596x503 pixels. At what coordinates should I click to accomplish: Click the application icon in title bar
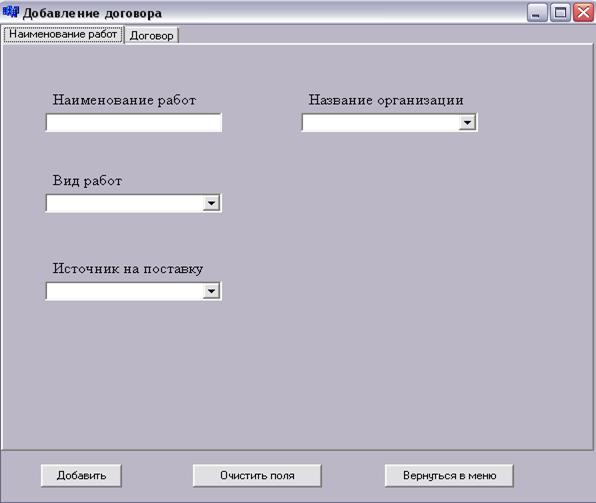10,12
